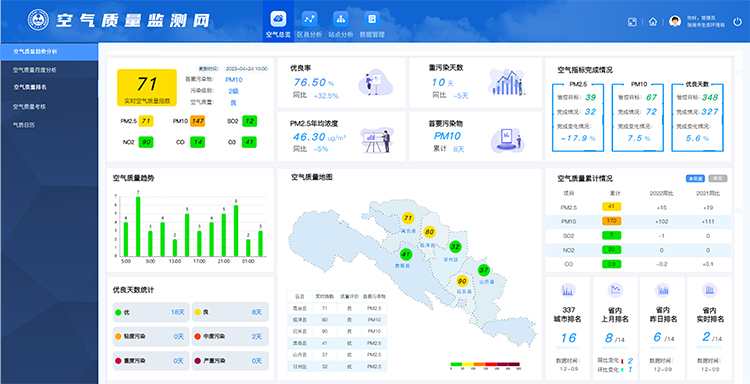Click the 2021同比 column header
Viewport: 750px width, 384px height.
coord(708,194)
